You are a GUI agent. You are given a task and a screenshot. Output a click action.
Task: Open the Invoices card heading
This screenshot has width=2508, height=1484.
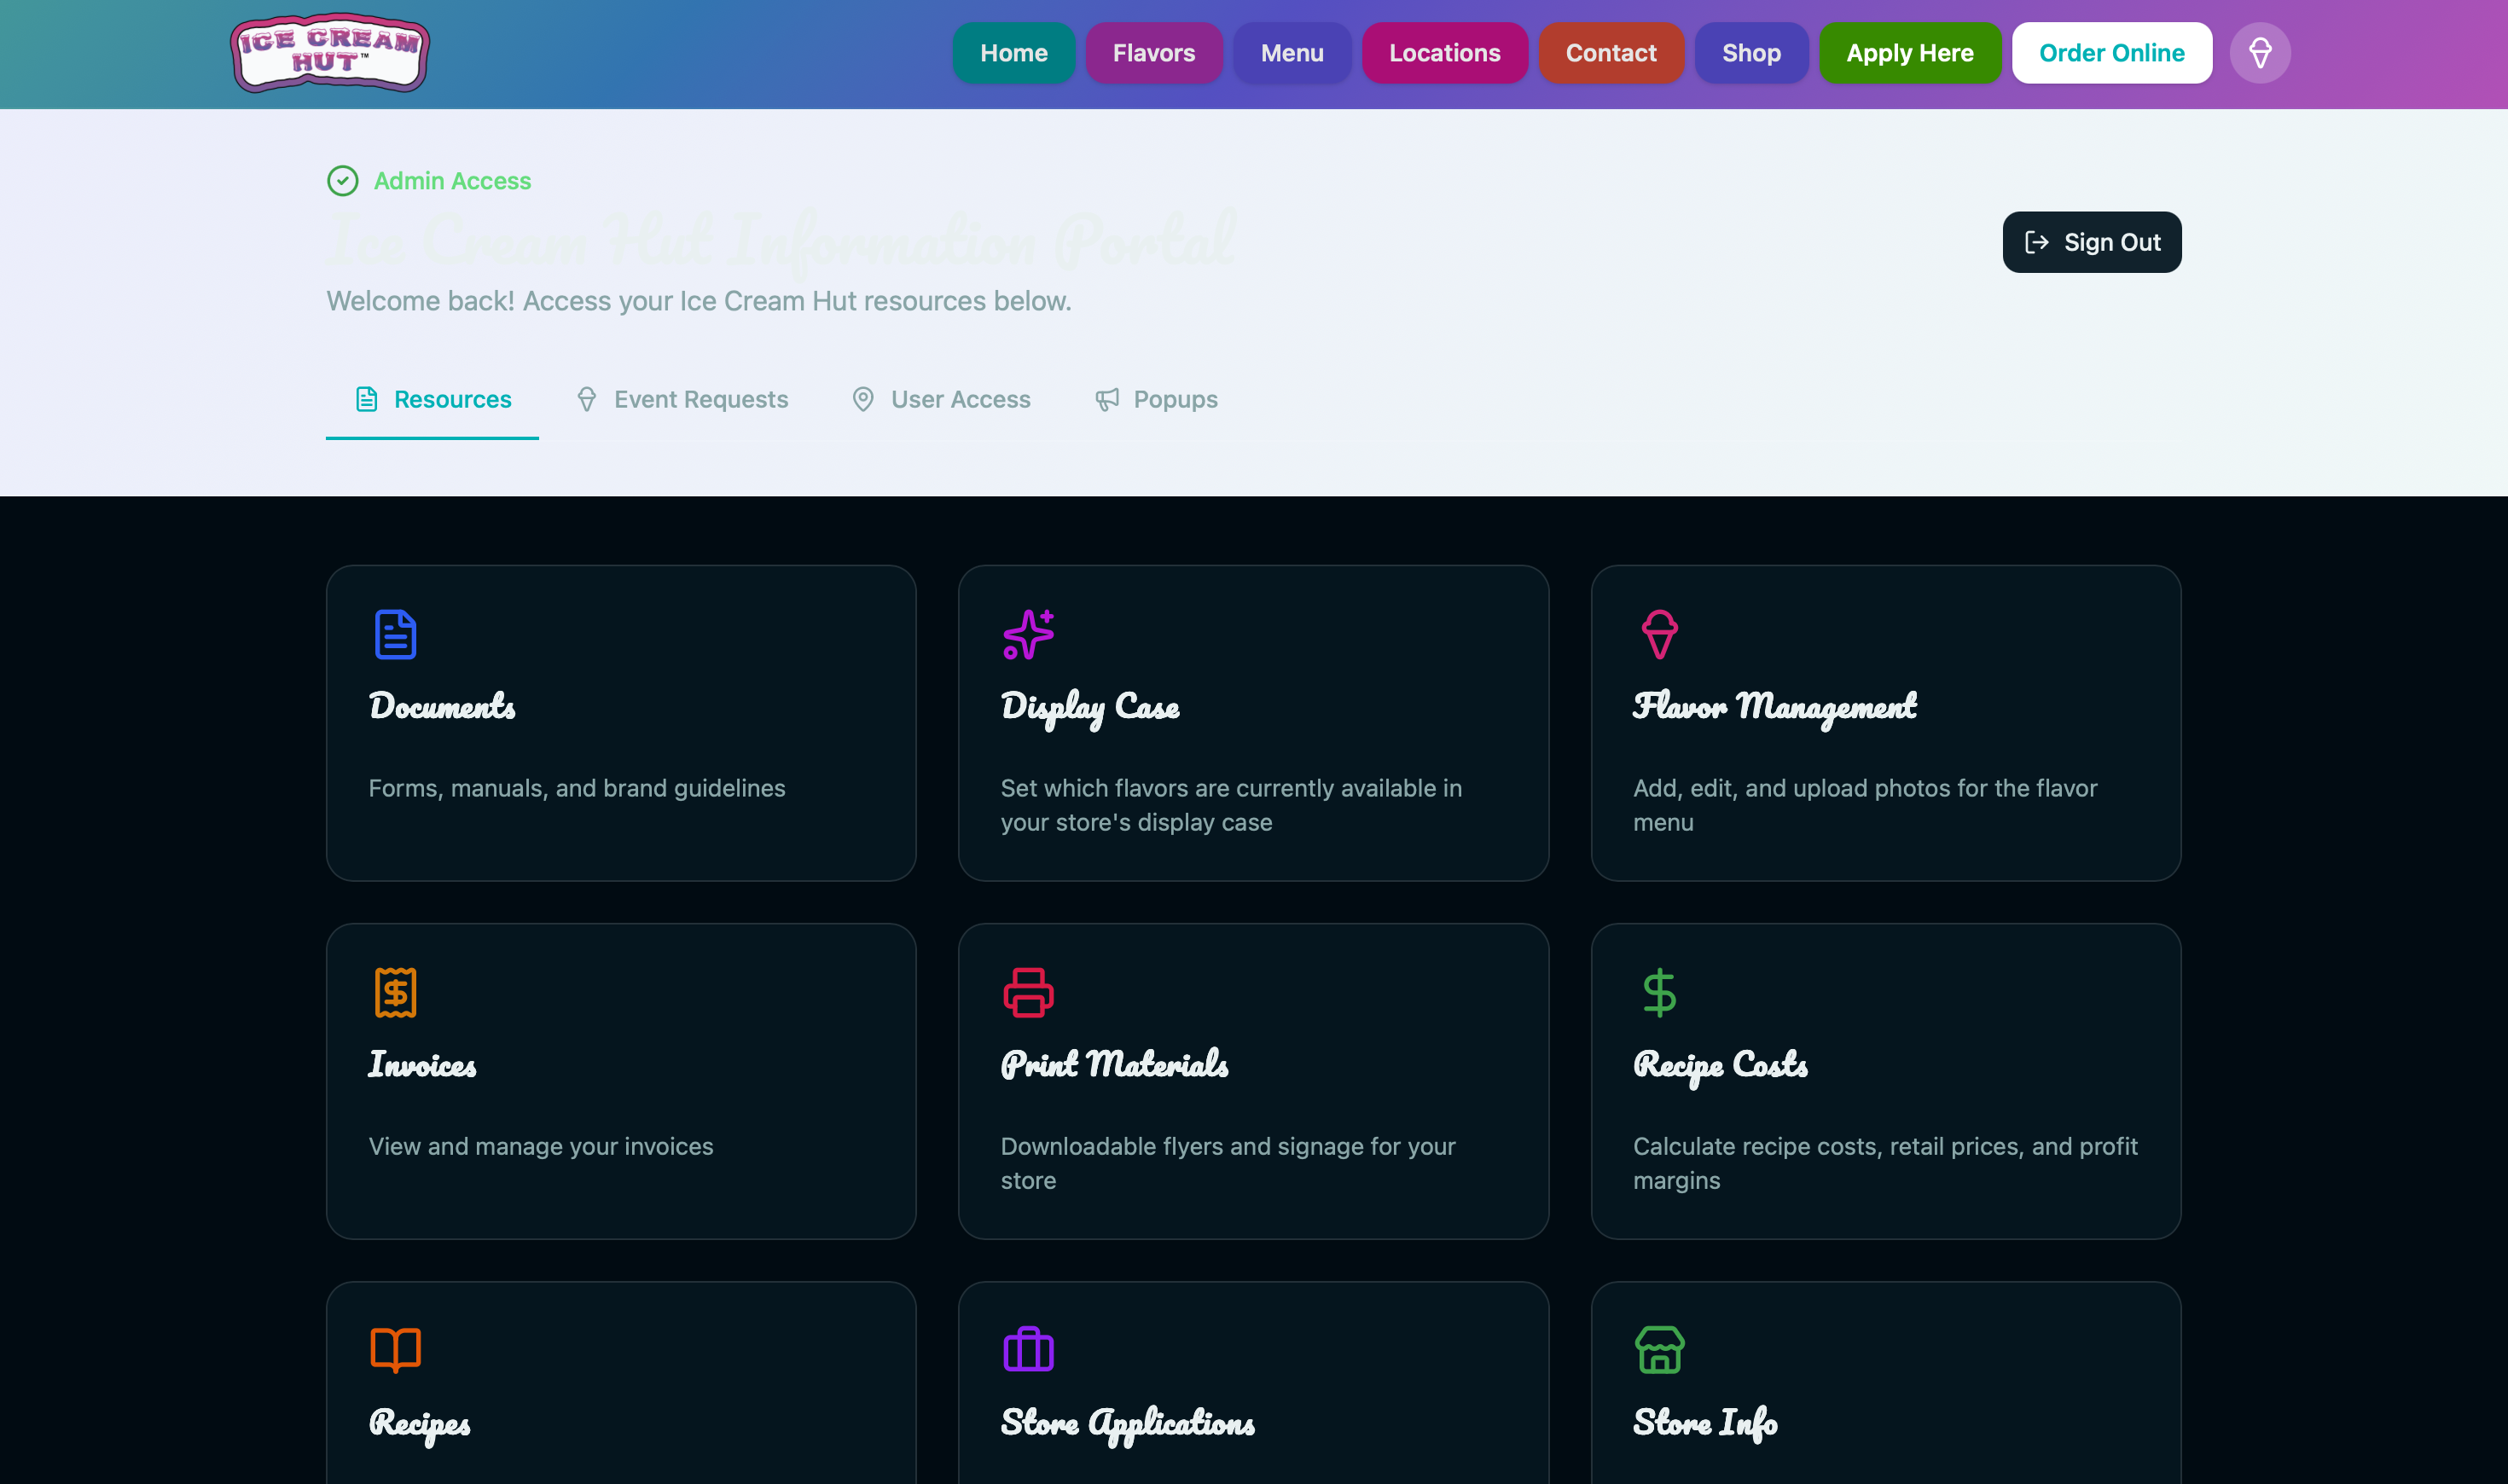[422, 1064]
